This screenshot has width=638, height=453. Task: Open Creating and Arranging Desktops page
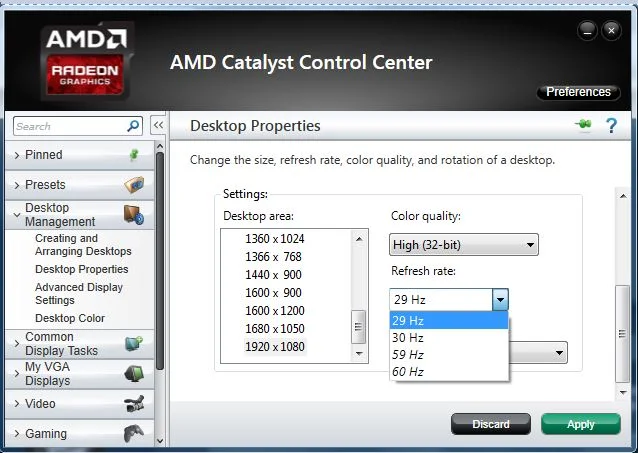(83, 245)
